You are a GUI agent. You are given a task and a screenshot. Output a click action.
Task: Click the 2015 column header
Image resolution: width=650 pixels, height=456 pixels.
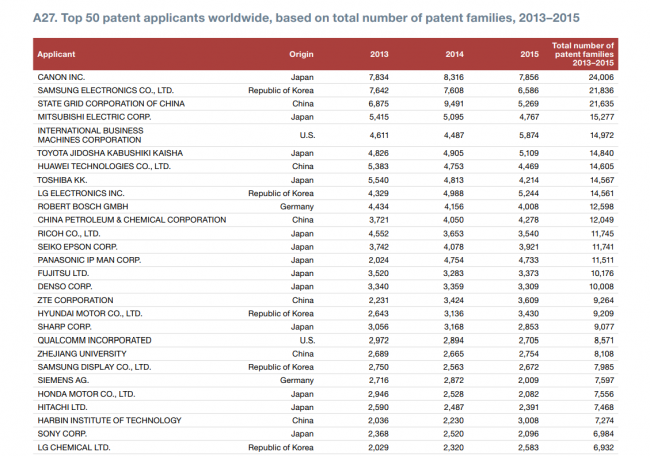530,53
